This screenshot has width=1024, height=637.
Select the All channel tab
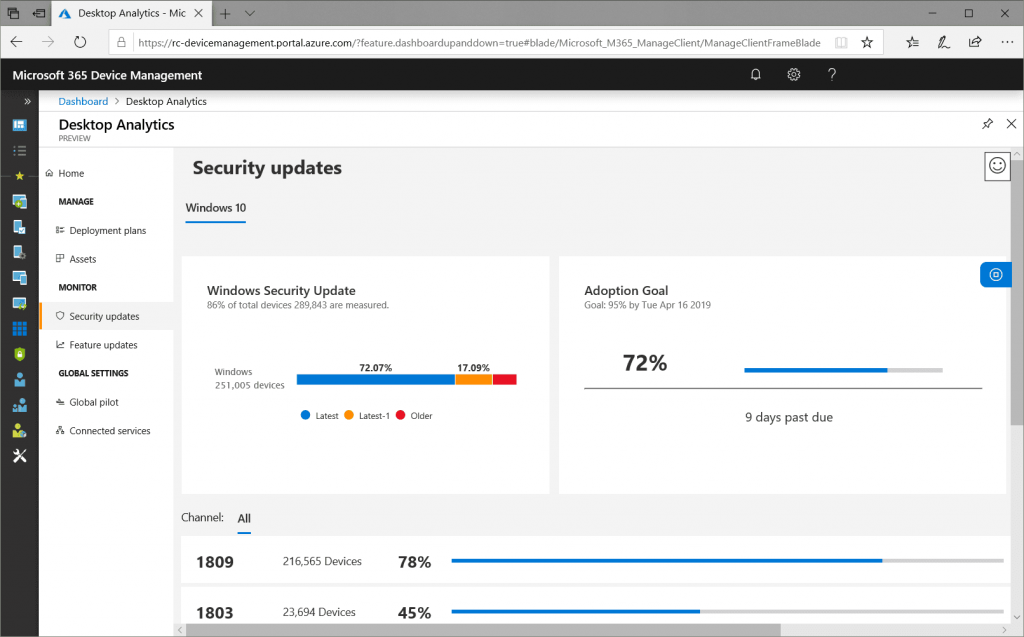pyautogui.click(x=244, y=519)
